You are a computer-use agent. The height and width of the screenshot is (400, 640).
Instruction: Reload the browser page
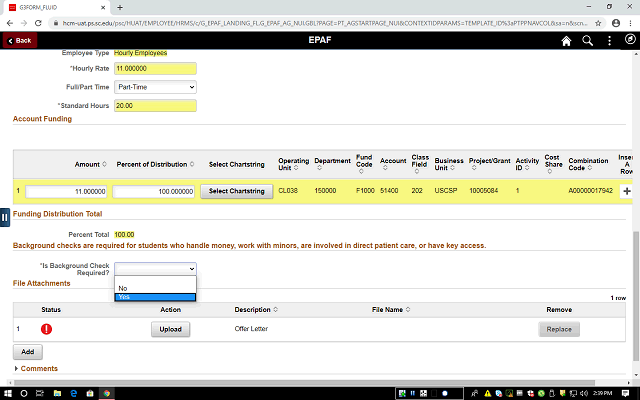point(38,23)
